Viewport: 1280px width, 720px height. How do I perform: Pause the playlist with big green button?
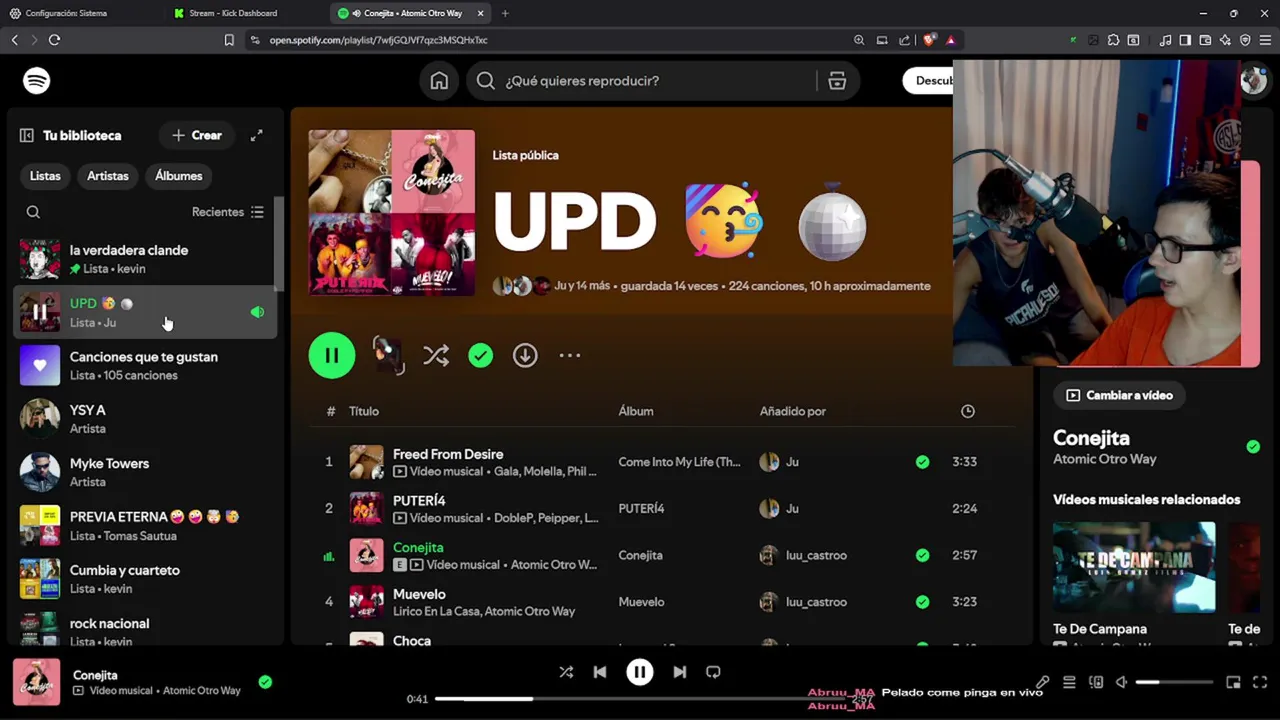click(332, 355)
